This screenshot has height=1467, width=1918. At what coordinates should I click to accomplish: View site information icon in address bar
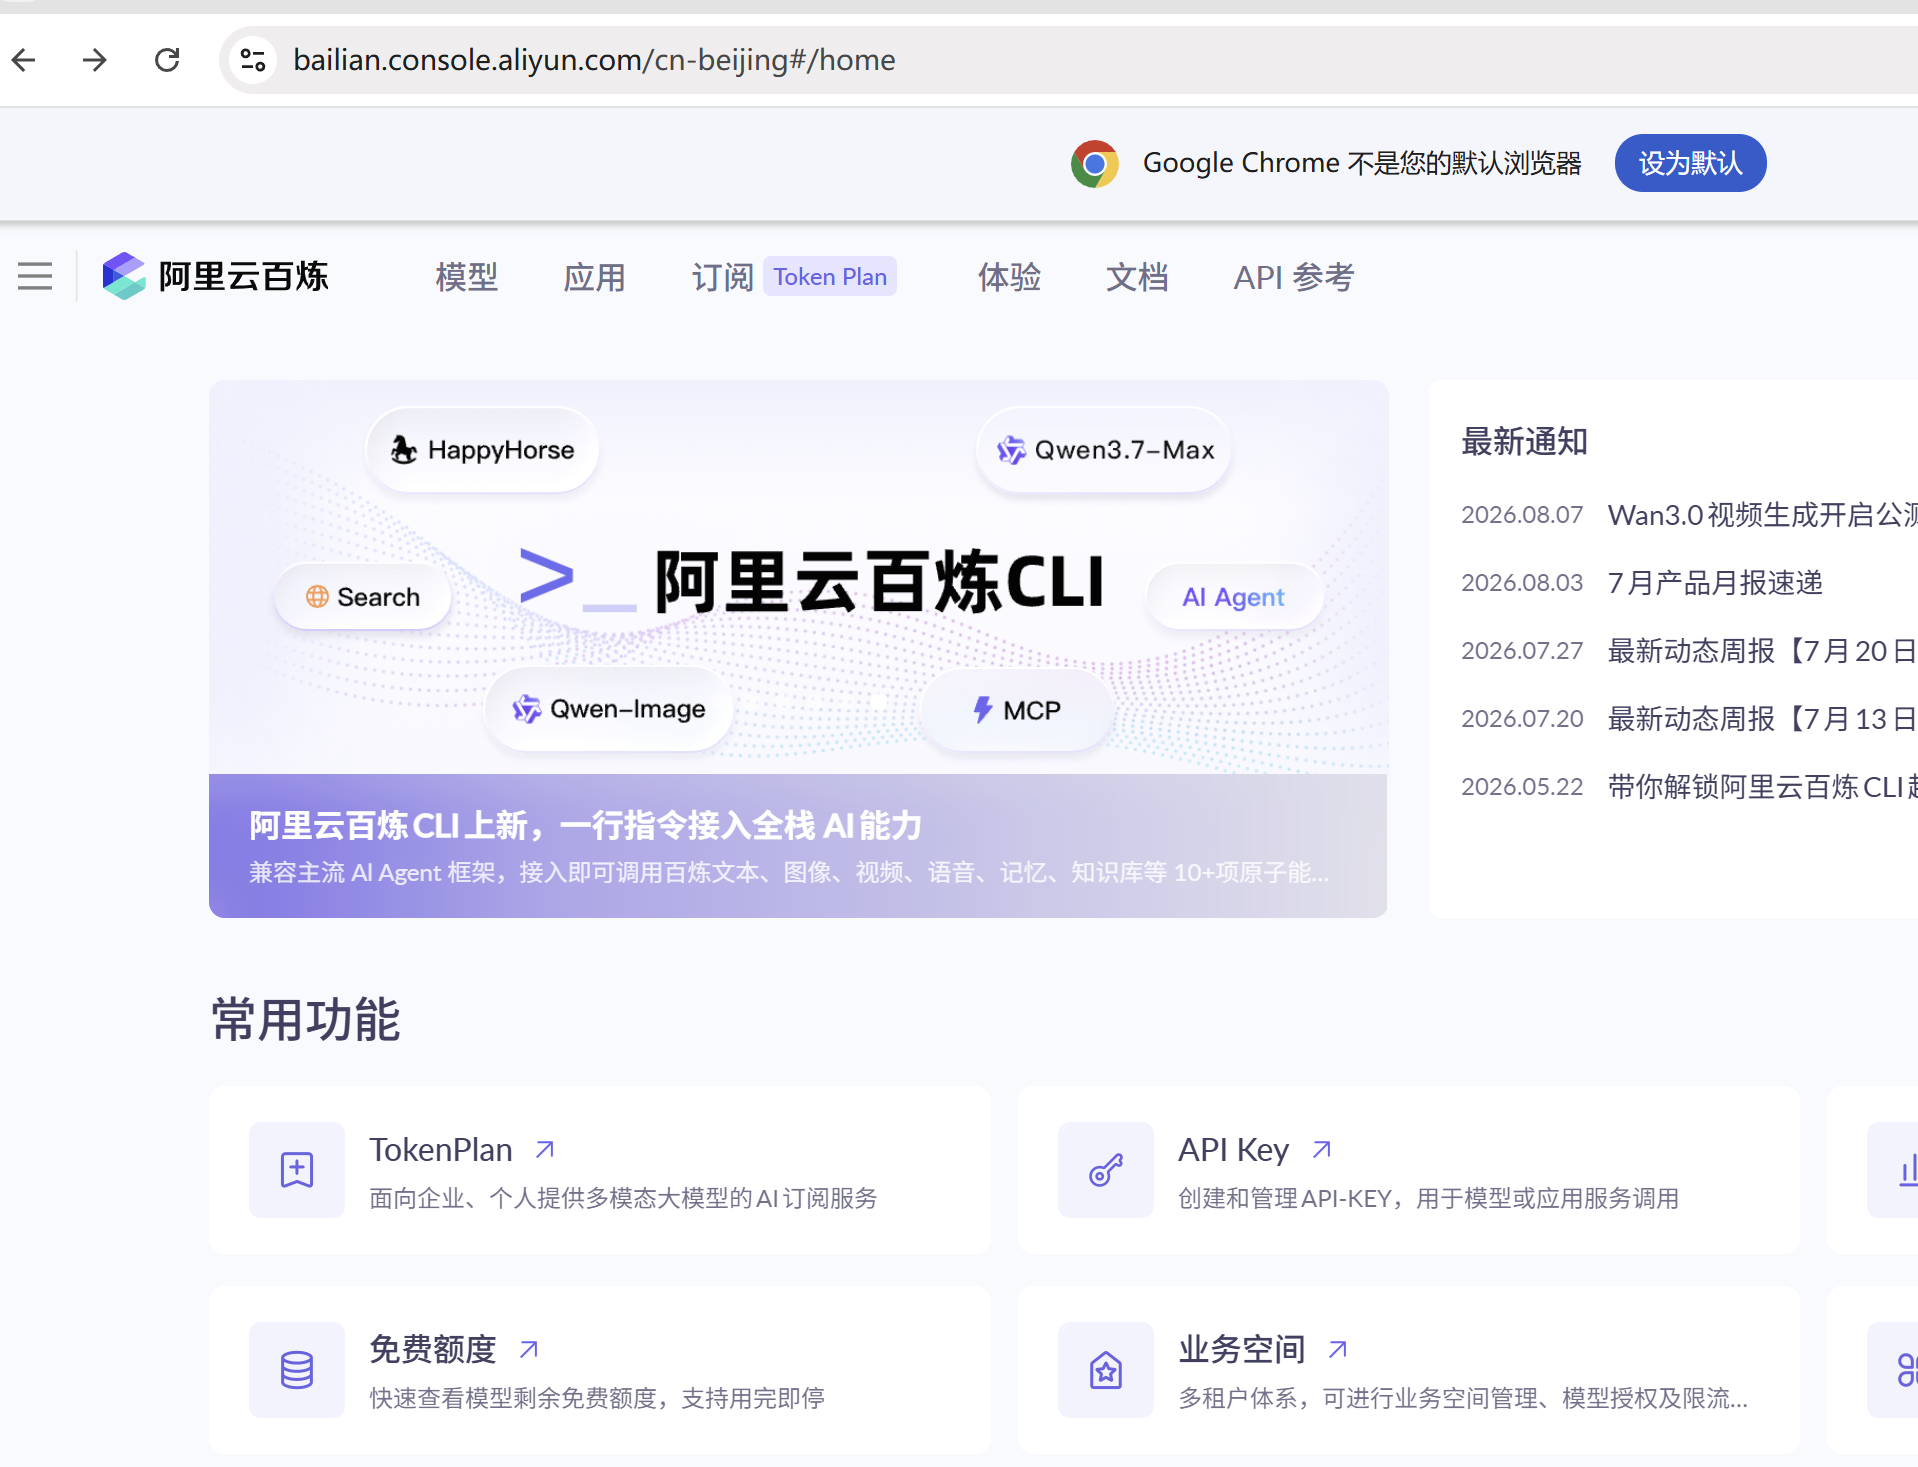(253, 60)
